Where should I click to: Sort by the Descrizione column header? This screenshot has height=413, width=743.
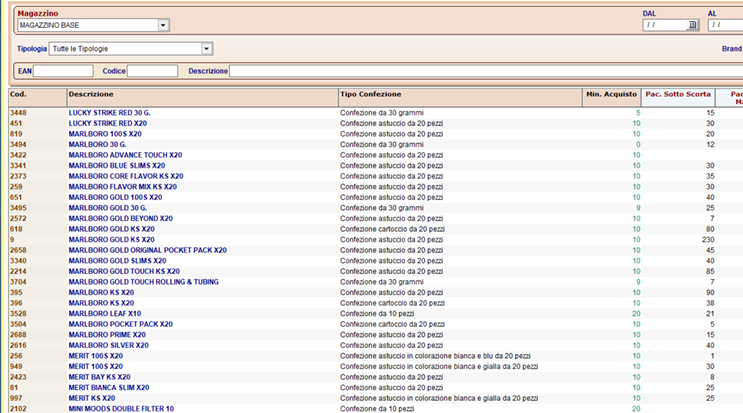point(202,98)
